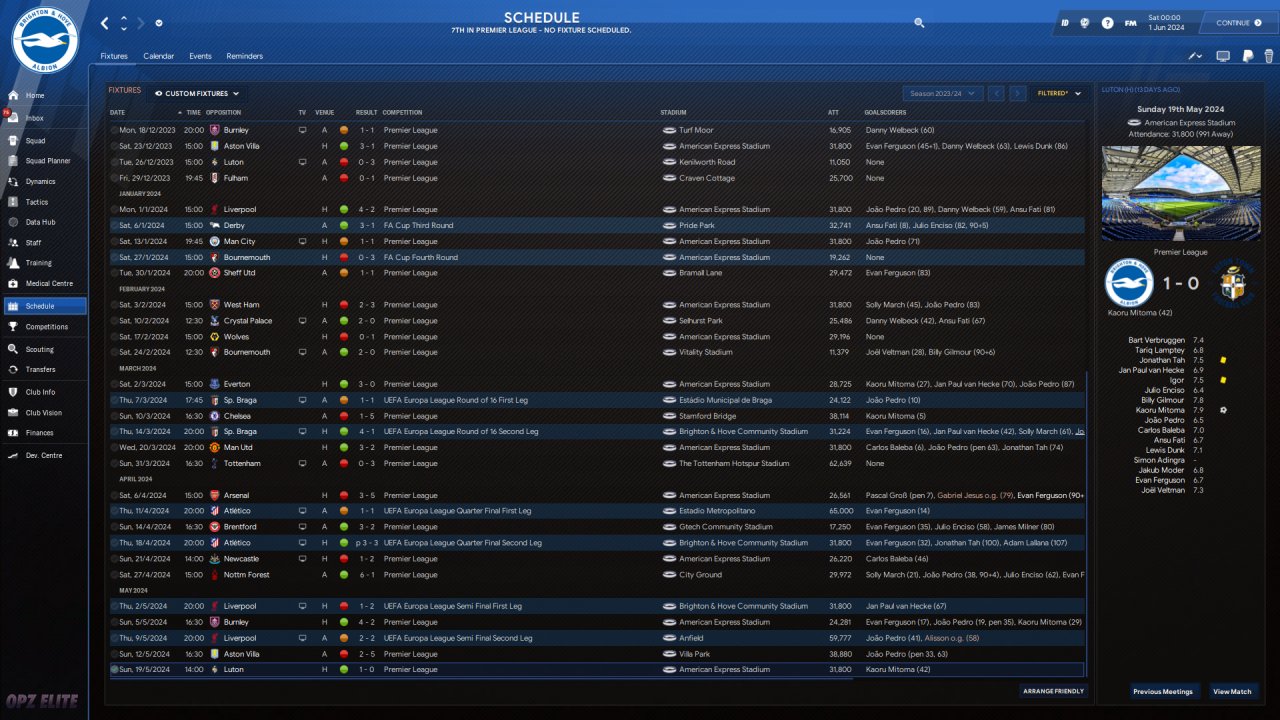Switch to the Fixtures tab
1280x720 pixels.
coord(114,56)
